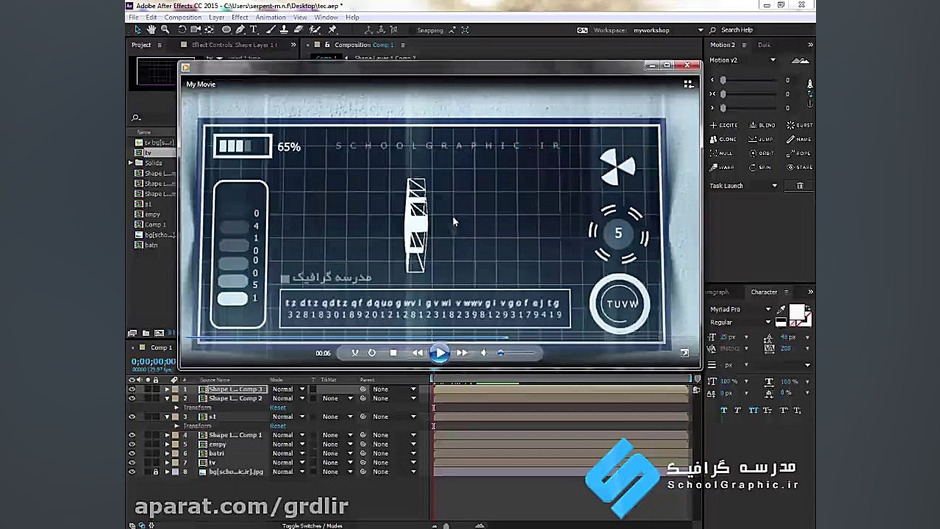Open the Effect menu
The width and height of the screenshot is (940, 529).
(240, 17)
